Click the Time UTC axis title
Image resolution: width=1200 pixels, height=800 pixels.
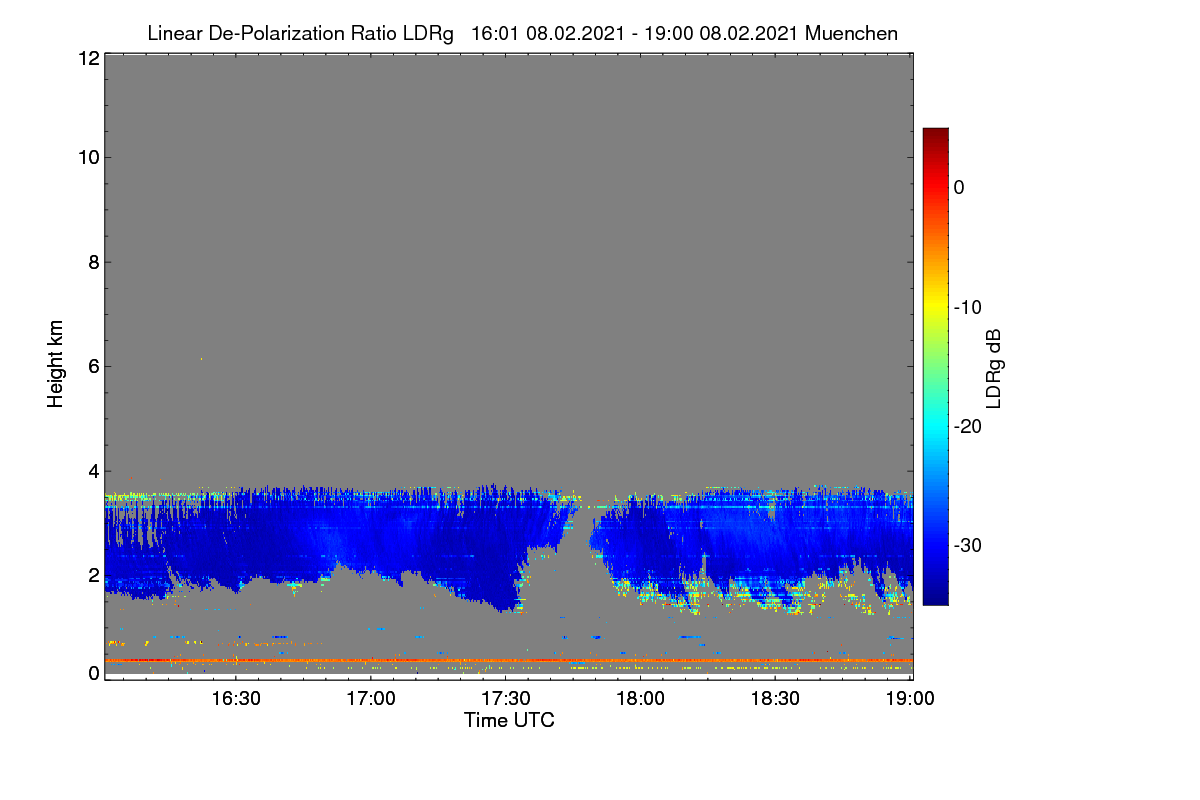[x=509, y=720]
